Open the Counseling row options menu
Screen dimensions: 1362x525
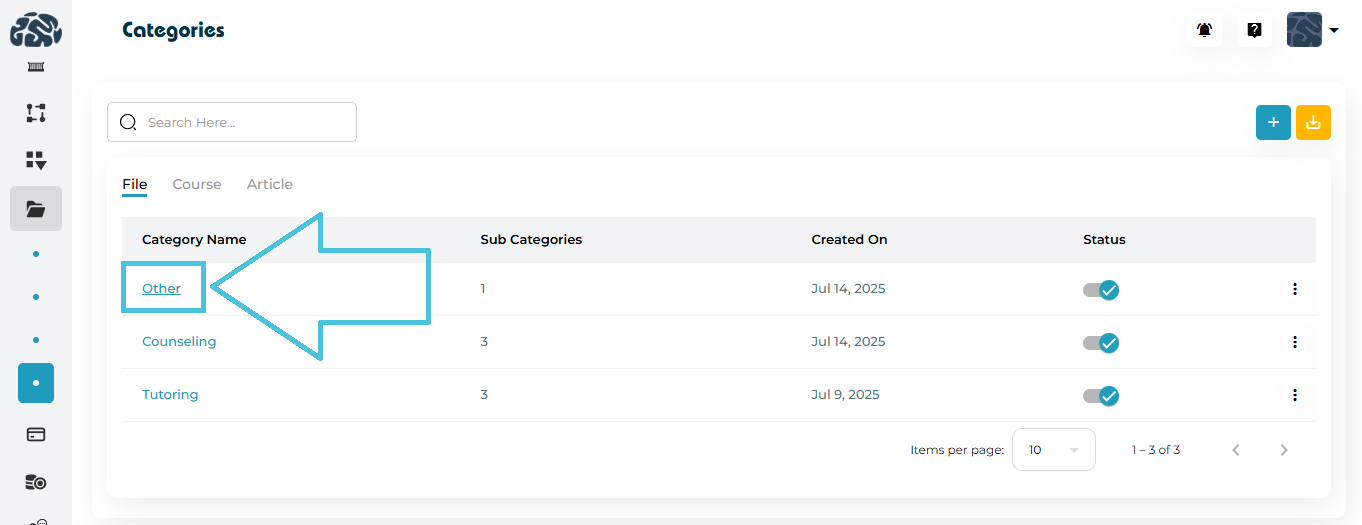click(x=1295, y=342)
